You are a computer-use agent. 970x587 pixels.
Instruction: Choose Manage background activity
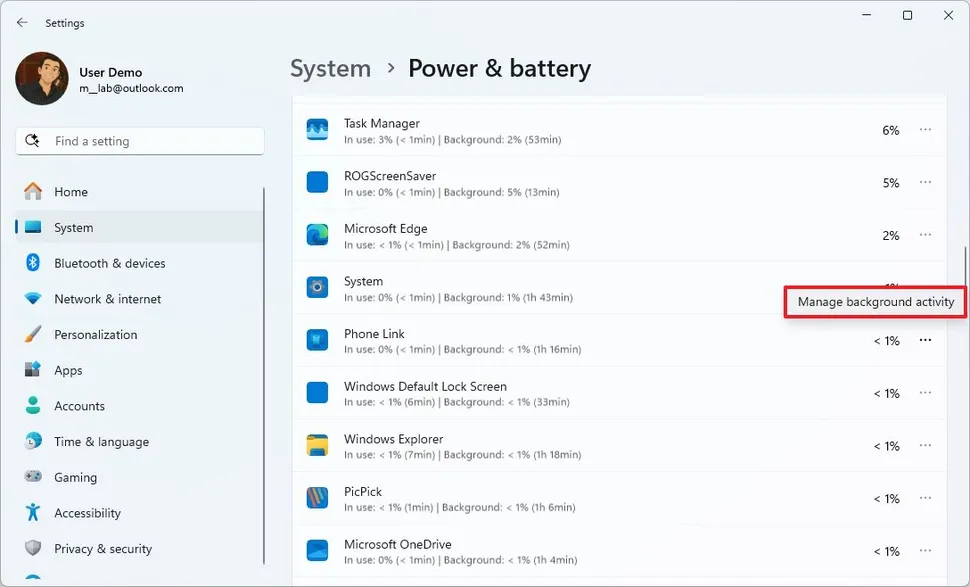874,301
